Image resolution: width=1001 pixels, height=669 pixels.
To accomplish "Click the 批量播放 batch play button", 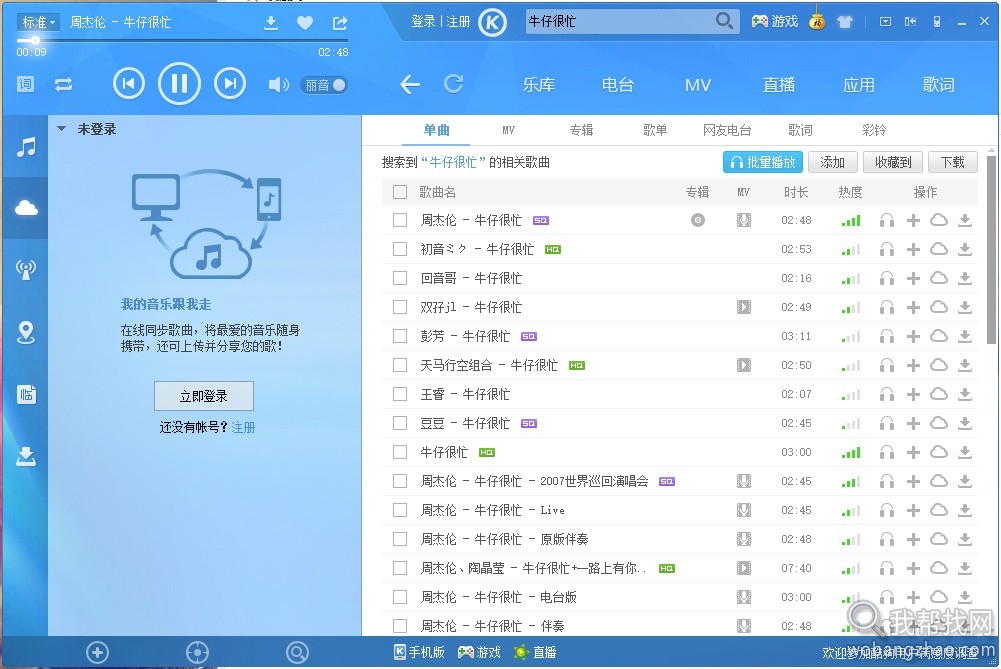I will (763, 162).
